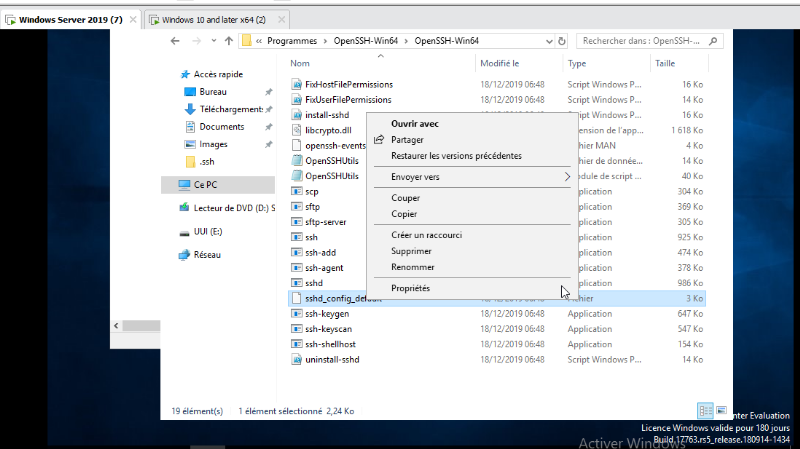Image resolution: width=800 pixels, height=449 pixels.
Task: Go forward with the right arrow button
Action: (x=196, y=41)
